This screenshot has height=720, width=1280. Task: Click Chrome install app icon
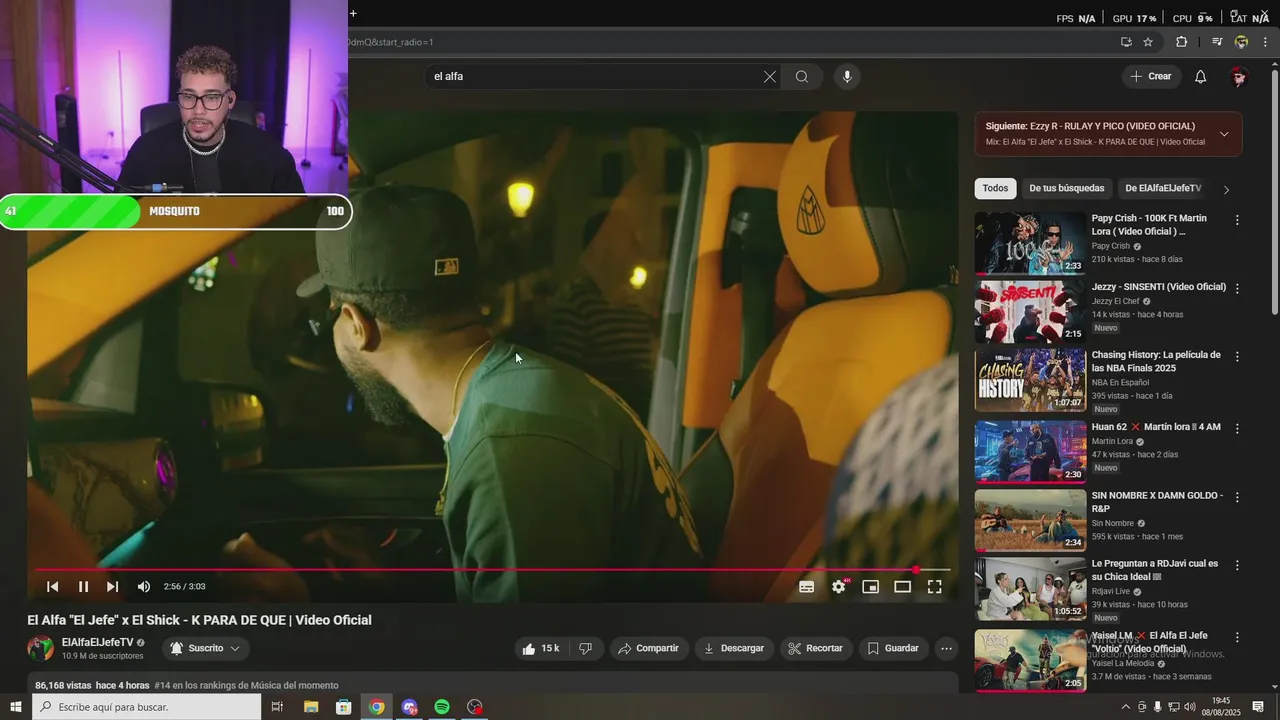1126,42
